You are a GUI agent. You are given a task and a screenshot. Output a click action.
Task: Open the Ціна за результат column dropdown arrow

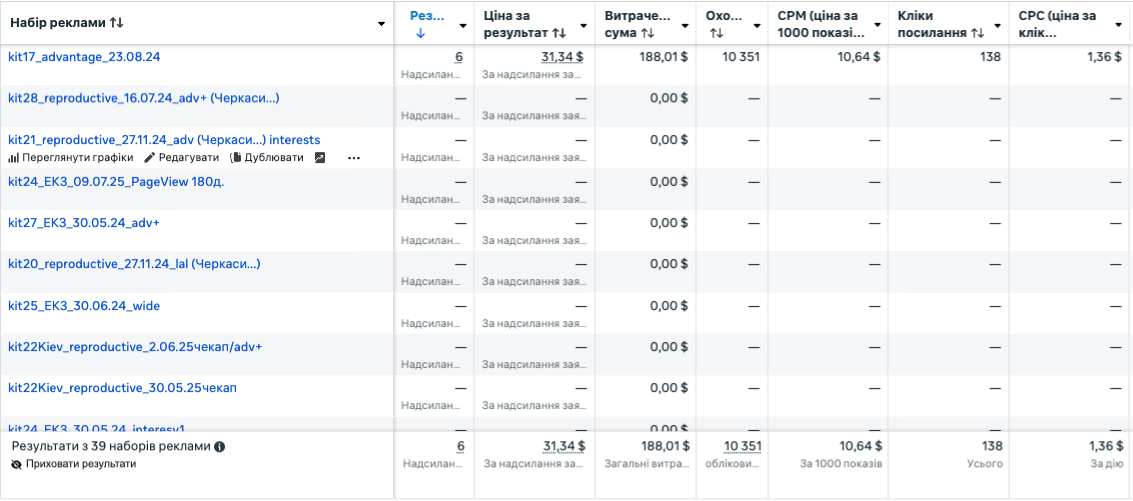[x=583, y=25]
